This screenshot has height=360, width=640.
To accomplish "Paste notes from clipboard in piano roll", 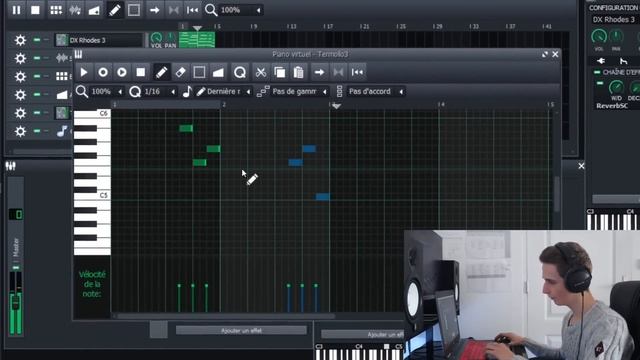I will [299, 72].
